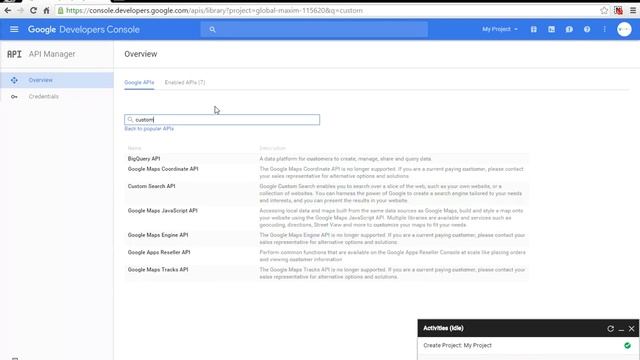The width and height of the screenshot is (640, 360).
Task: Close the Activities panel
Action: coord(632,329)
